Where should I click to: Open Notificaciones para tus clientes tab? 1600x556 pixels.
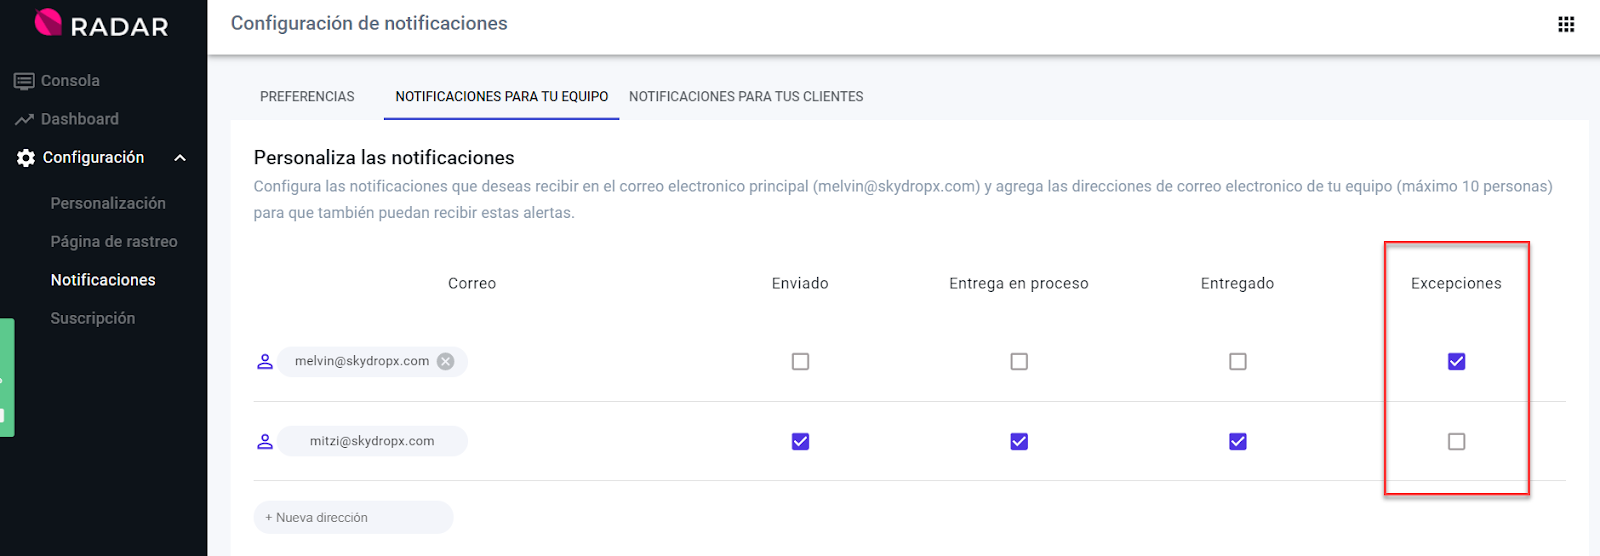746,97
